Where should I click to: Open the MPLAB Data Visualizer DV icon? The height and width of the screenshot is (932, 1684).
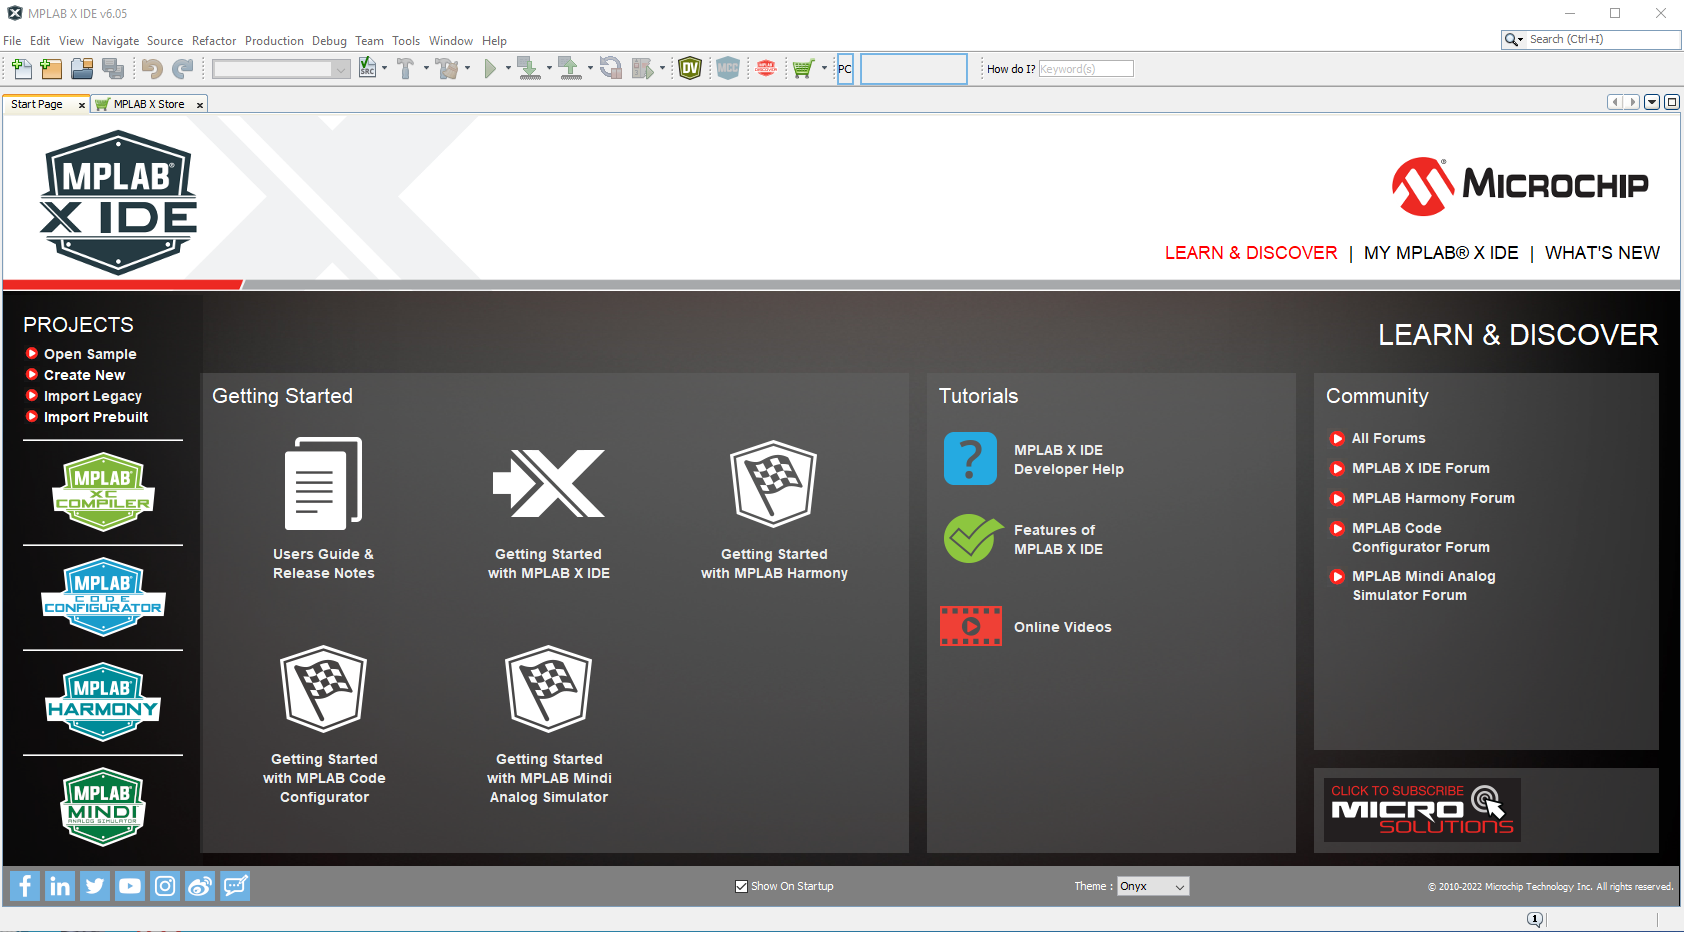pyautogui.click(x=690, y=69)
